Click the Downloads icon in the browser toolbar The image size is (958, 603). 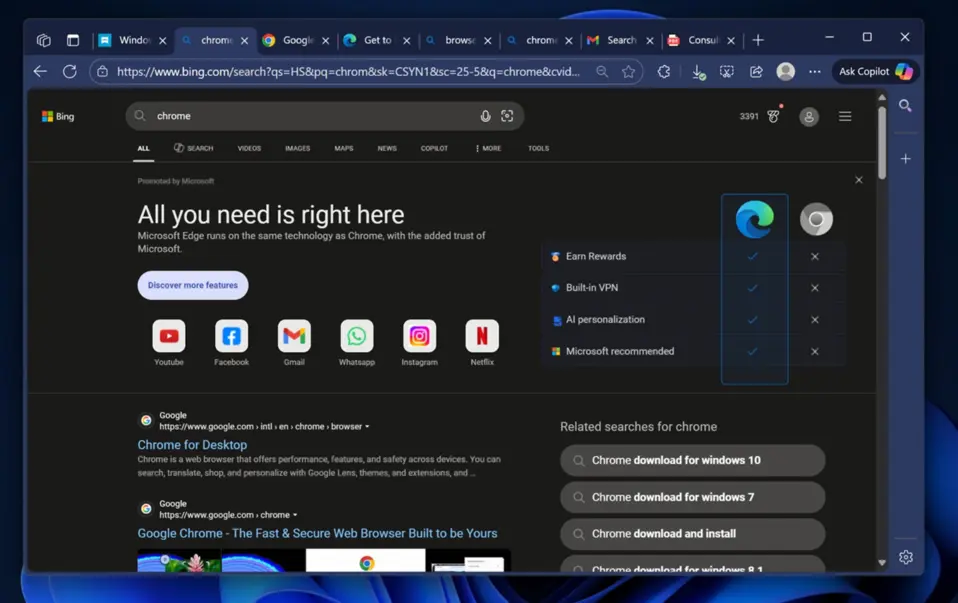click(698, 71)
